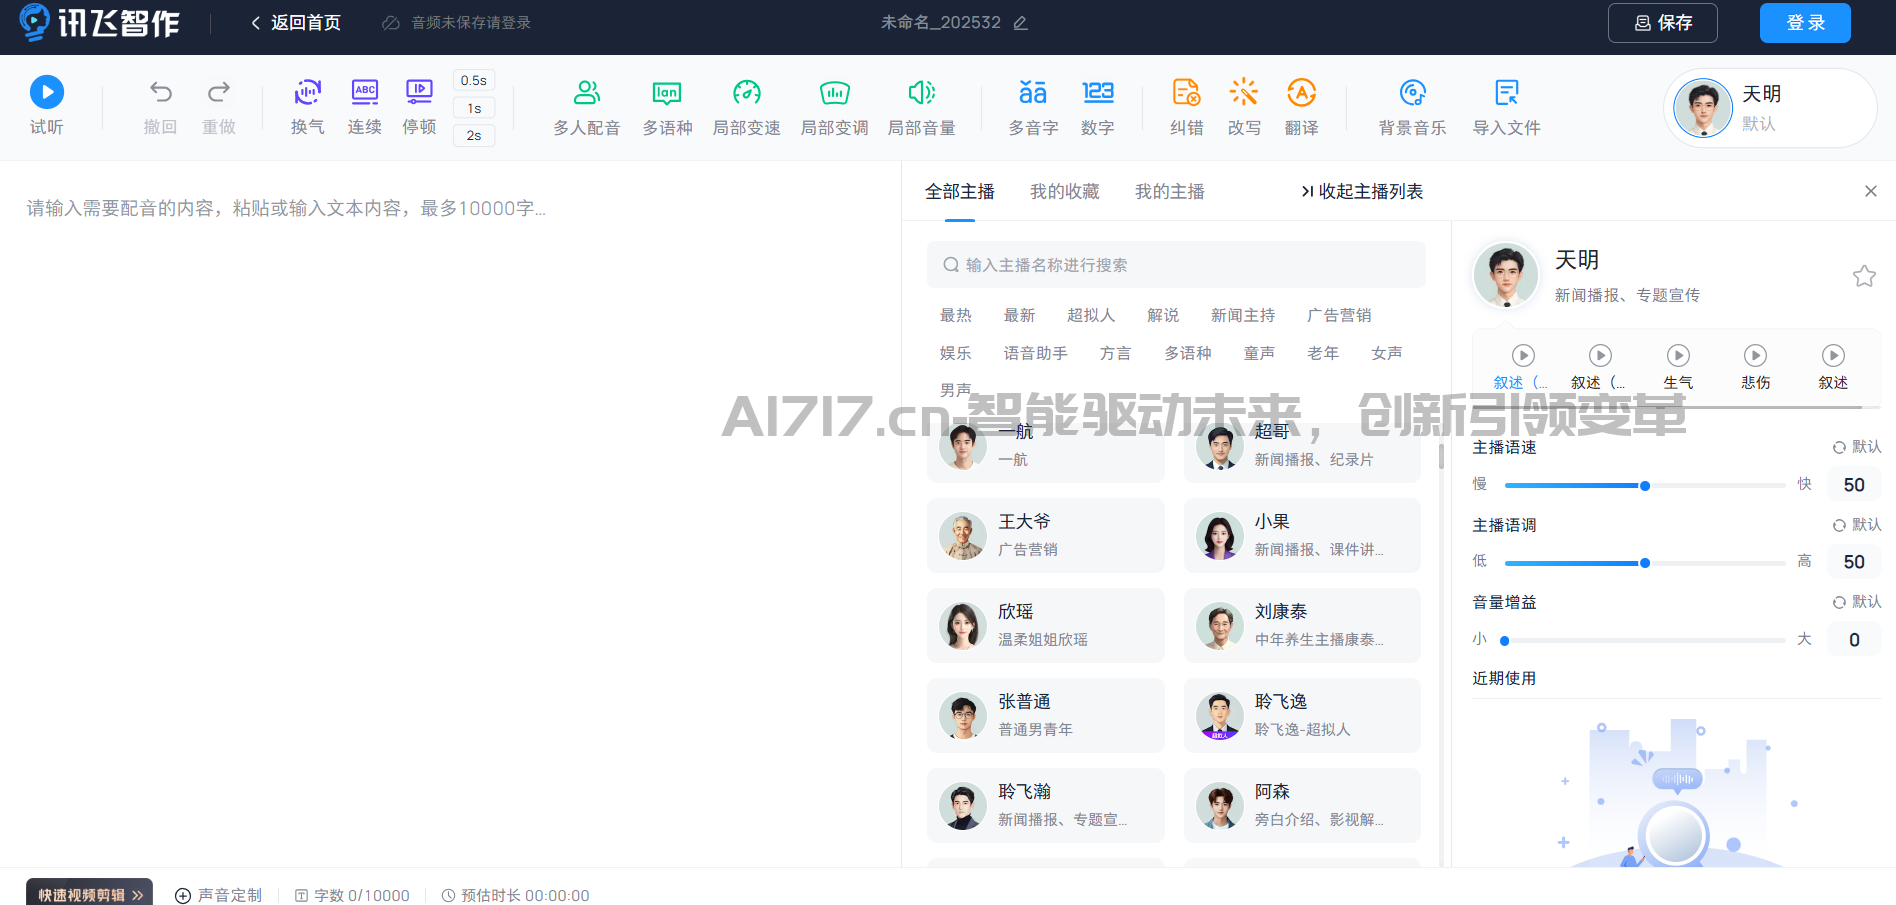Filter anchors by 女声

pyautogui.click(x=1386, y=353)
